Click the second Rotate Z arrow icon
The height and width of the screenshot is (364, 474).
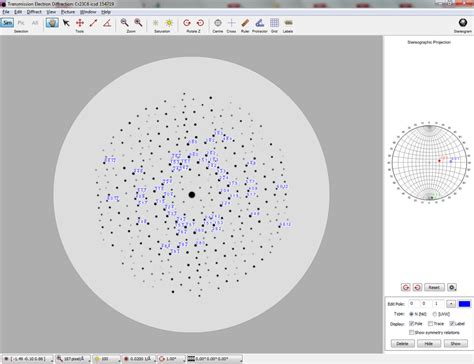(x=200, y=23)
